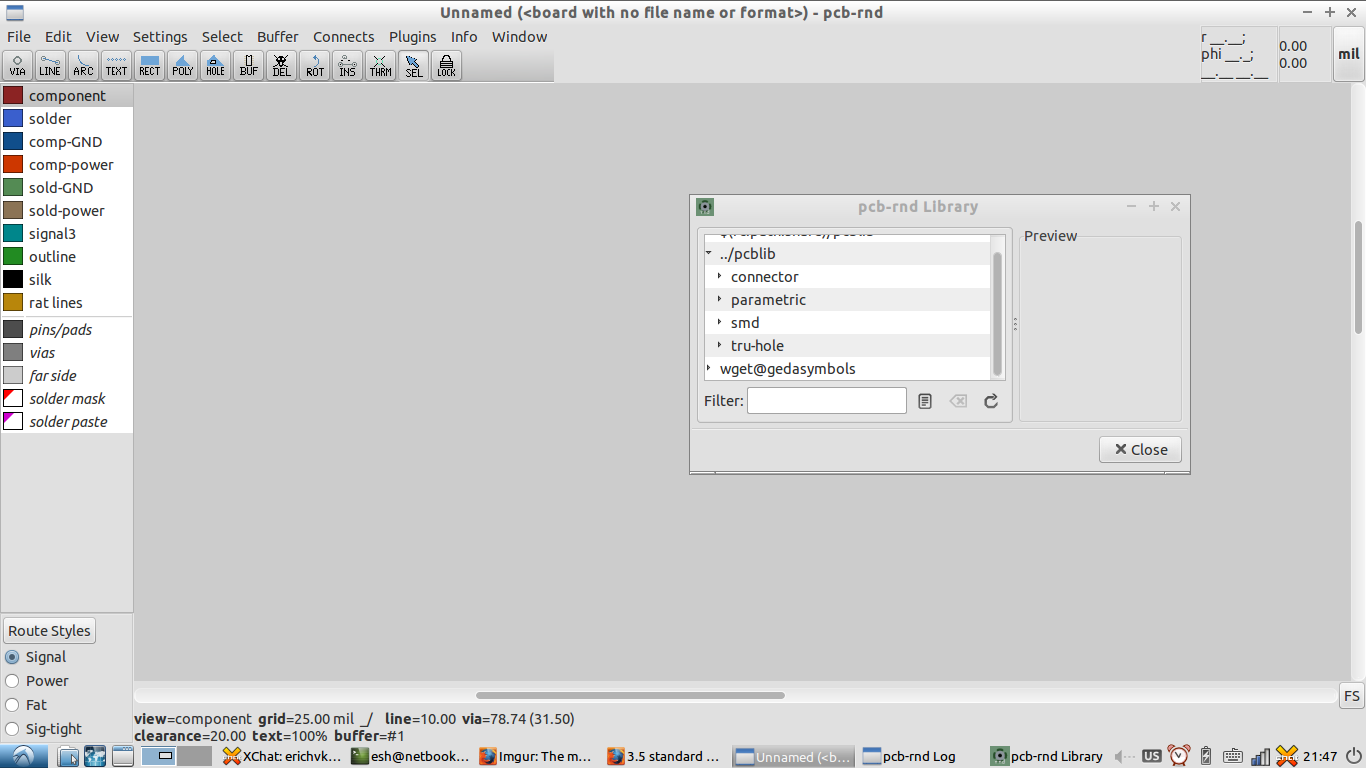Click the FS fullscreen button
The image size is (1366, 768).
pyautogui.click(x=1351, y=696)
